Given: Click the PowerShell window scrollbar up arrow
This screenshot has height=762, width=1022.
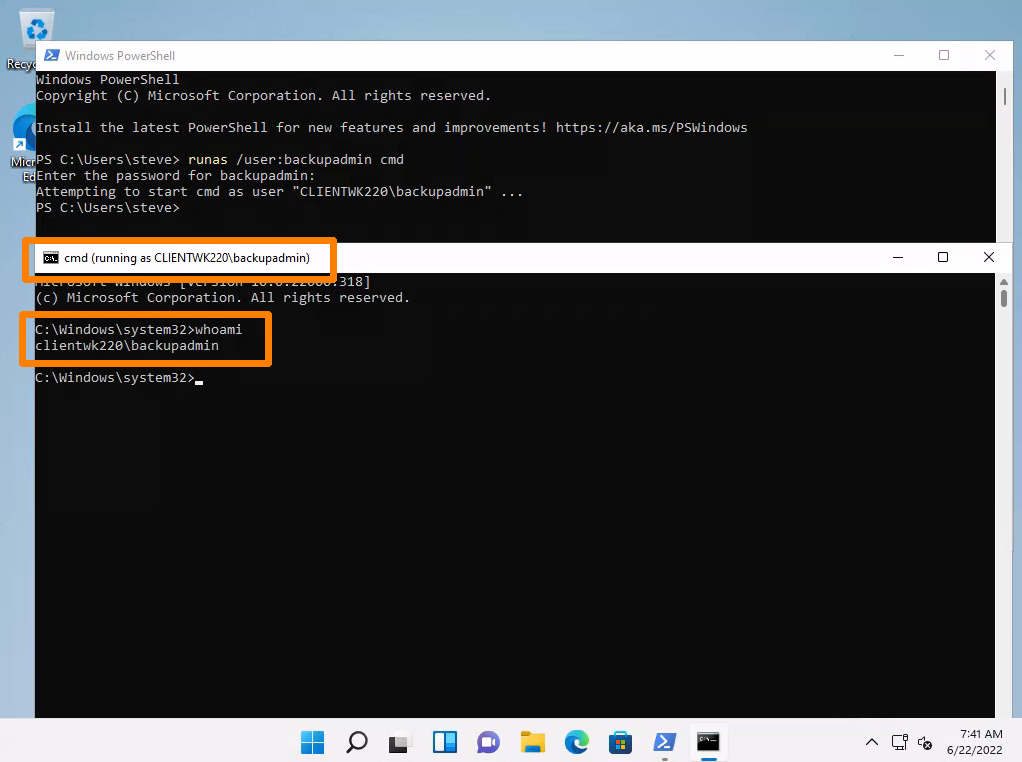Looking at the screenshot, I should (x=1004, y=79).
